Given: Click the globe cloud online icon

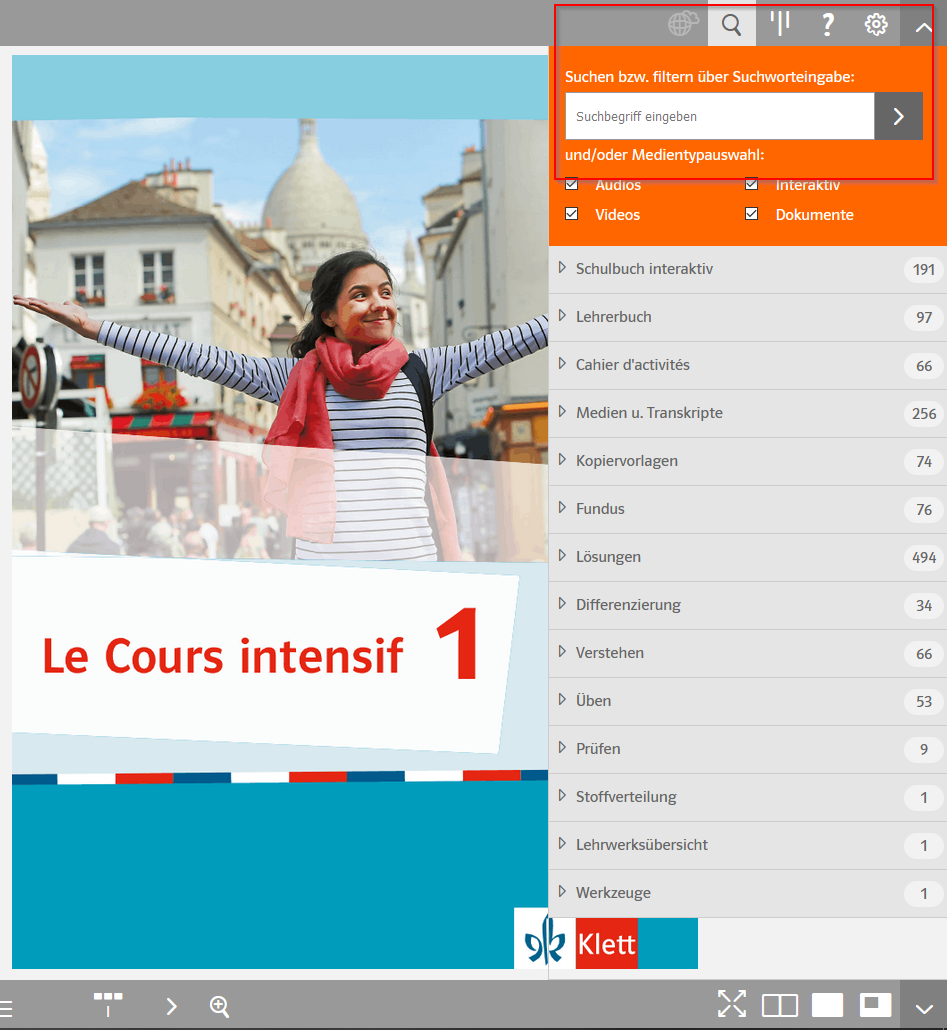Looking at the screenshot, I should pyautogui.click(x=683, y=24).
